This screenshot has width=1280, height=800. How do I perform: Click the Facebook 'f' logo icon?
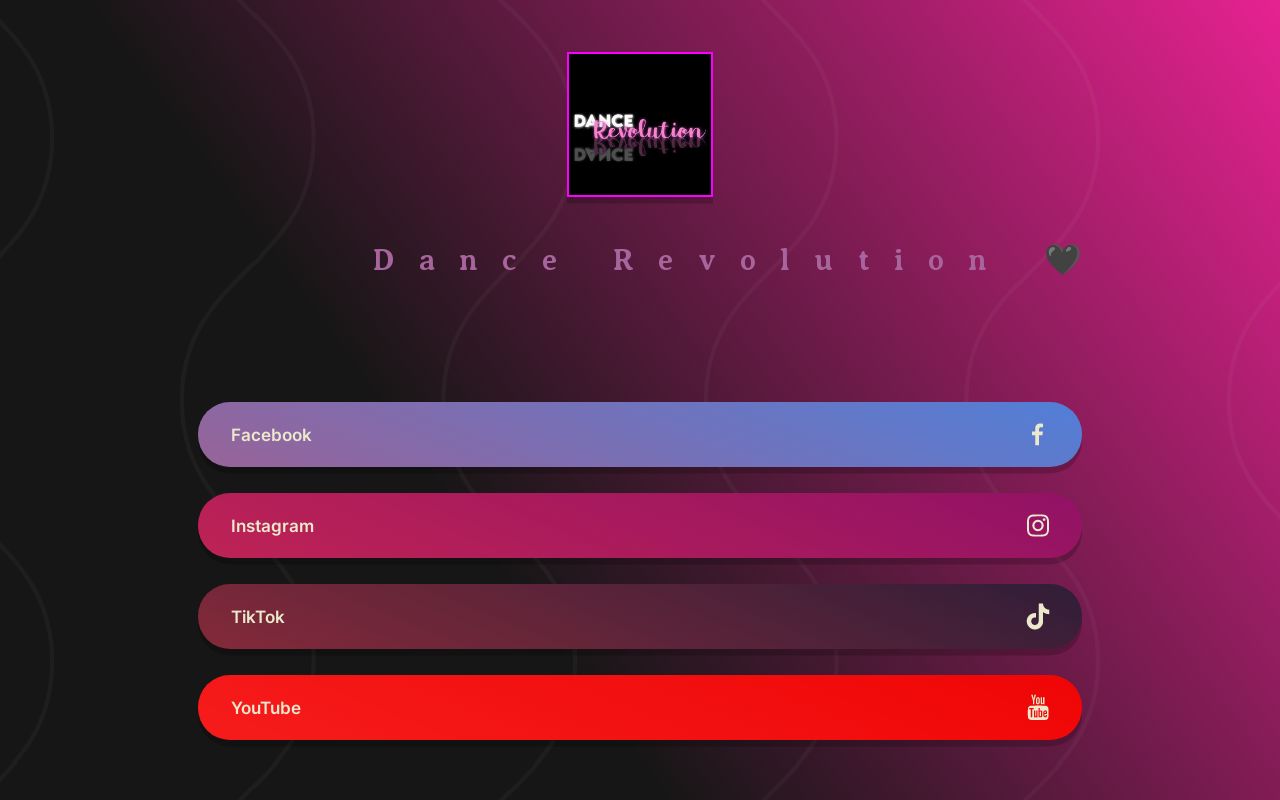1037,434
